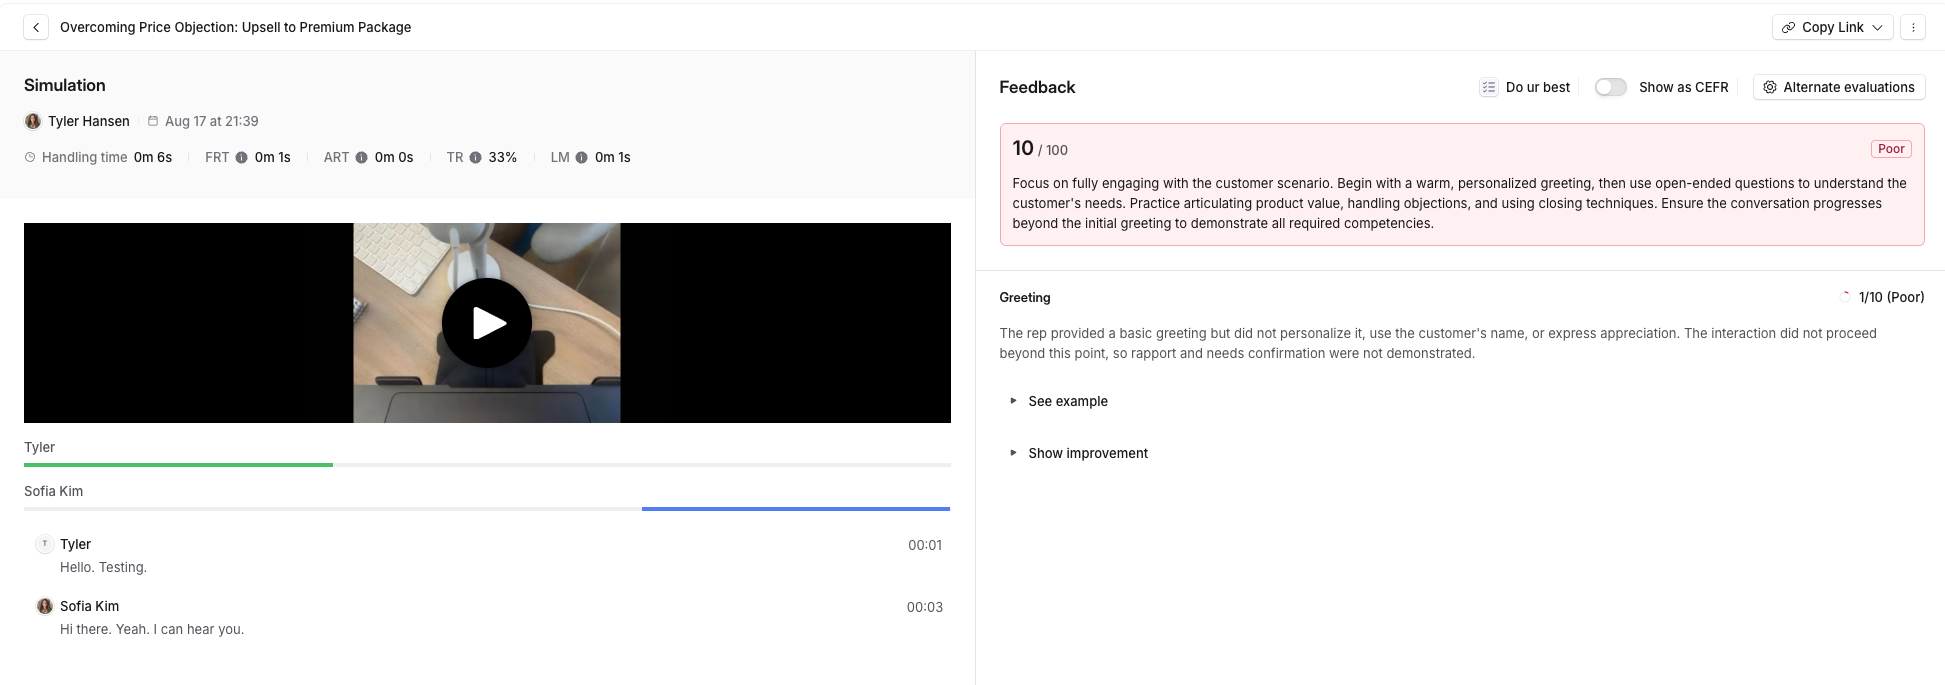1945x685 pixels.
Task: Click the link icon in Copy Link
Action: 1788,27
